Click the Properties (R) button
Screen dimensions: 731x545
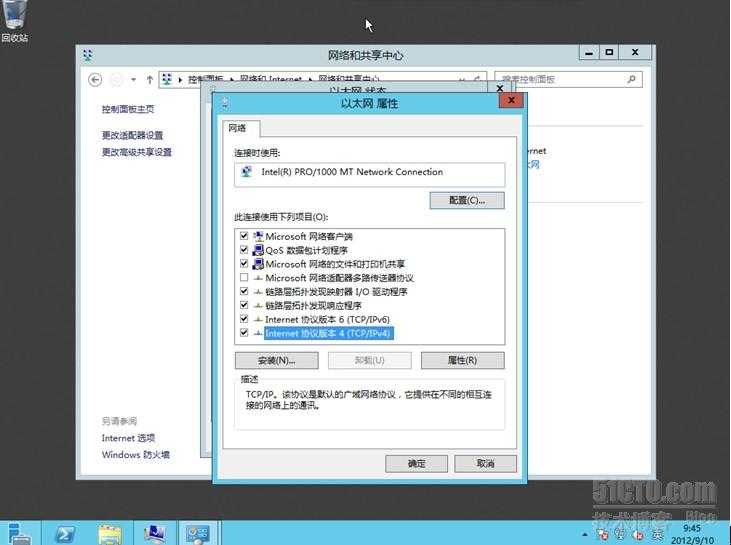point(462,360)
